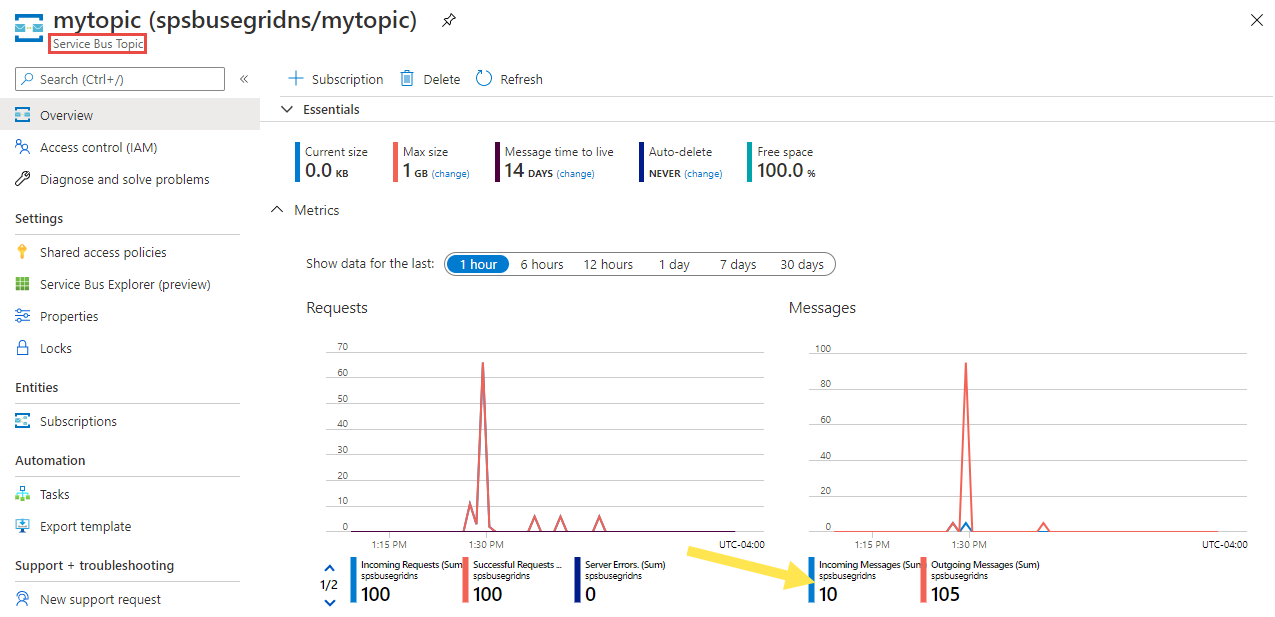Click the Shared access policies key icon
The height and width of the screenshot is (617, 1275).
click(22, 252)
